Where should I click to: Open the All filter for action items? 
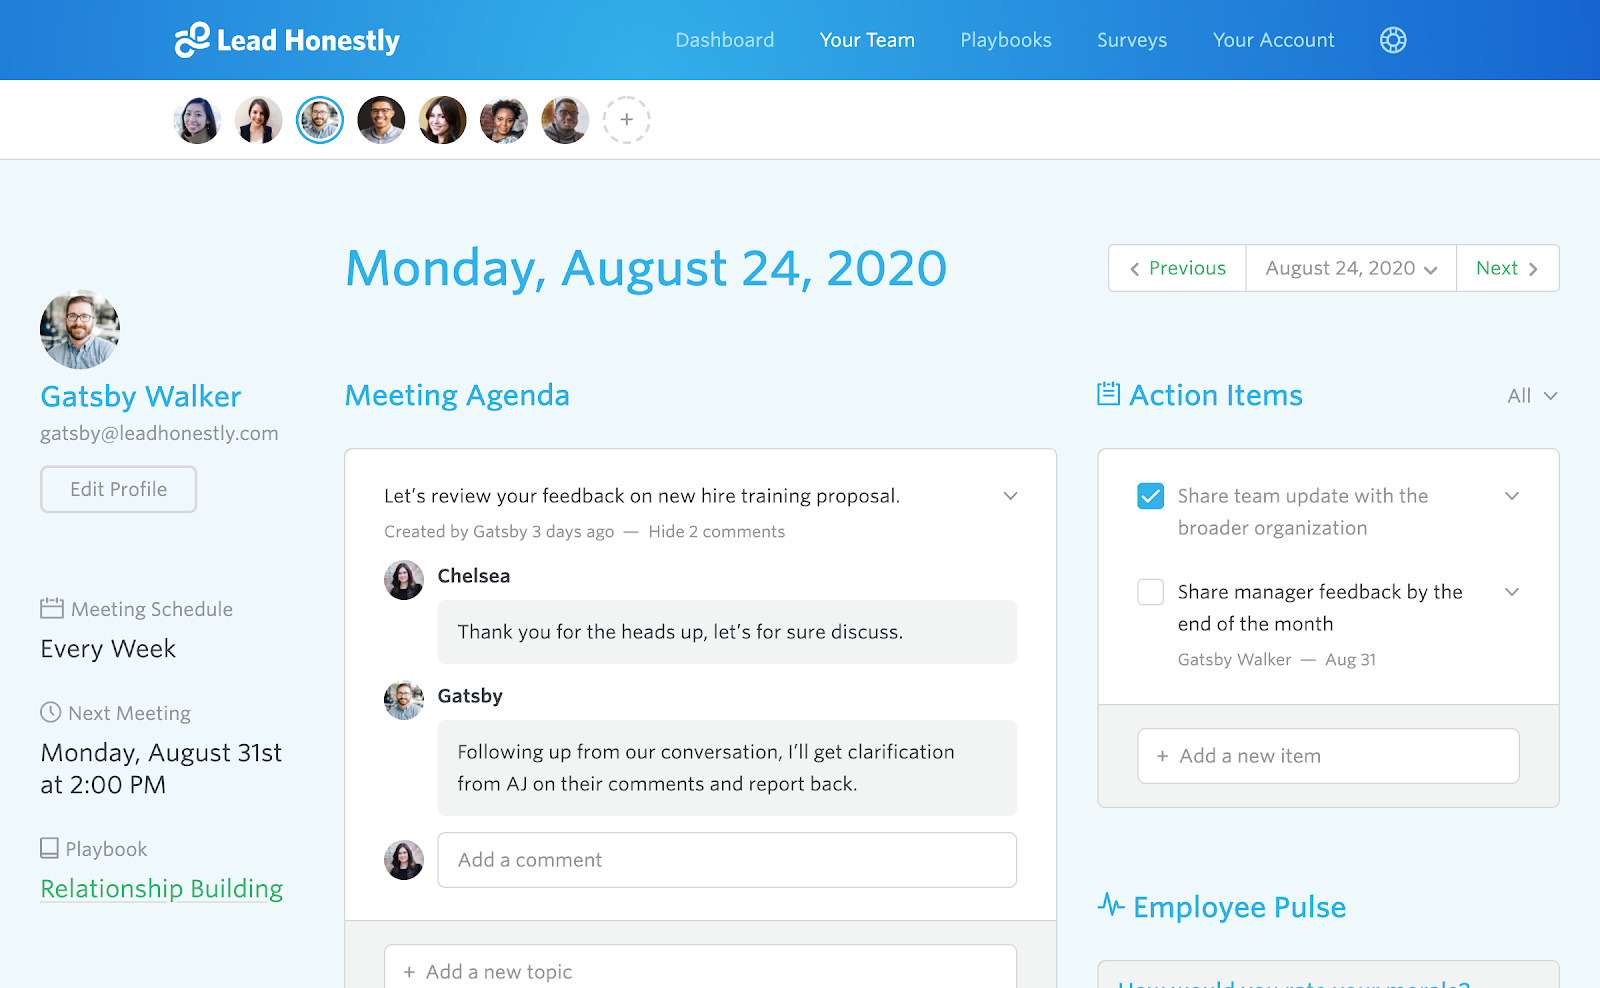1532,396
